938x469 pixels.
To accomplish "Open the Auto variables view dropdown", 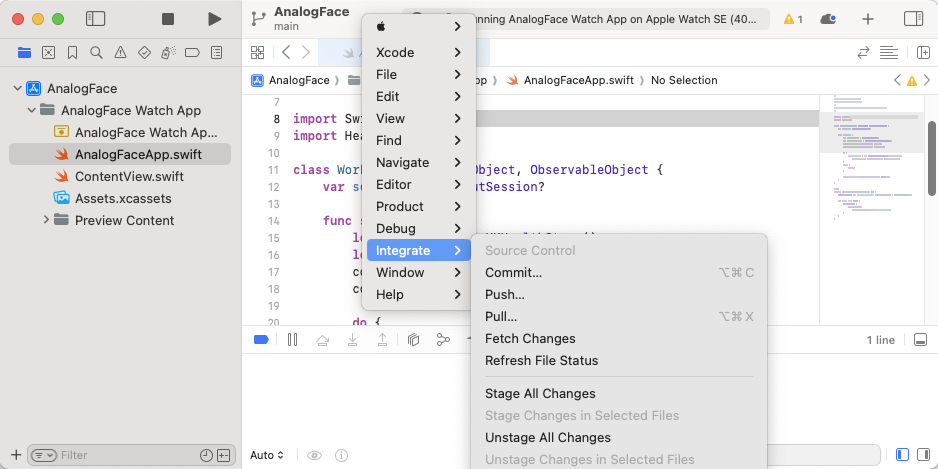I will coord(267,455).
